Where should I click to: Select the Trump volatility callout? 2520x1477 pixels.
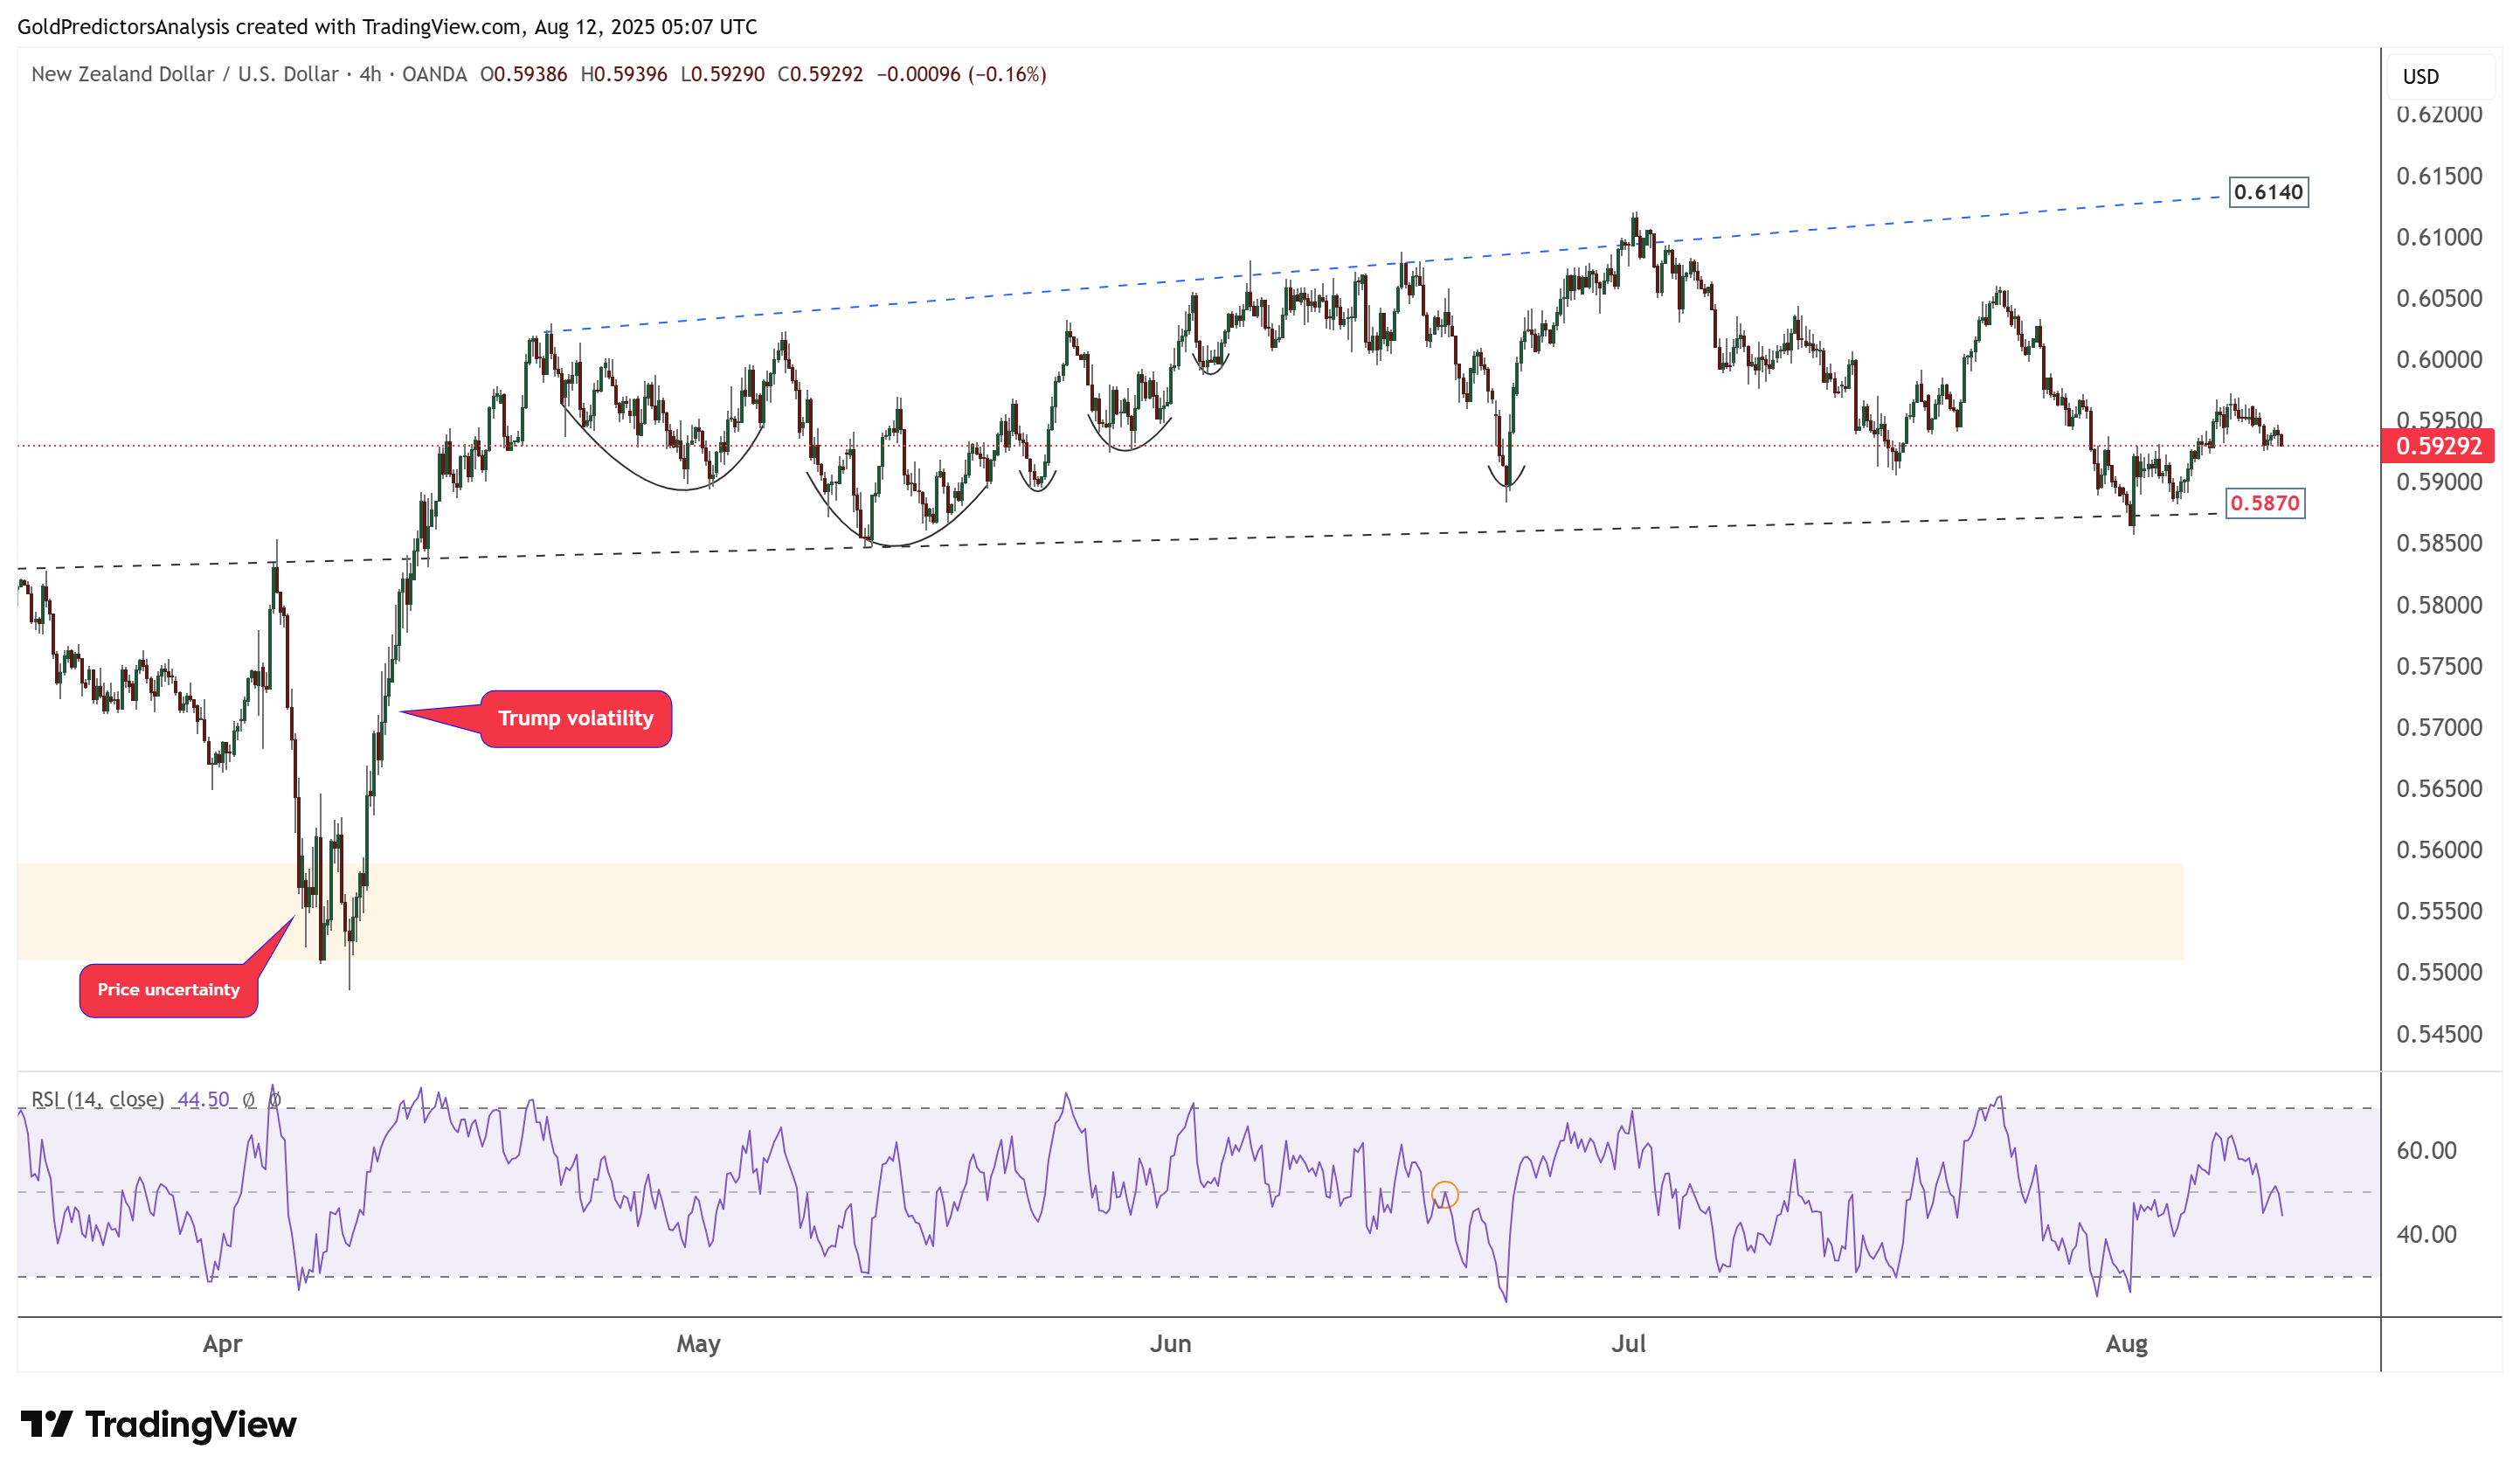click(575, 718)
